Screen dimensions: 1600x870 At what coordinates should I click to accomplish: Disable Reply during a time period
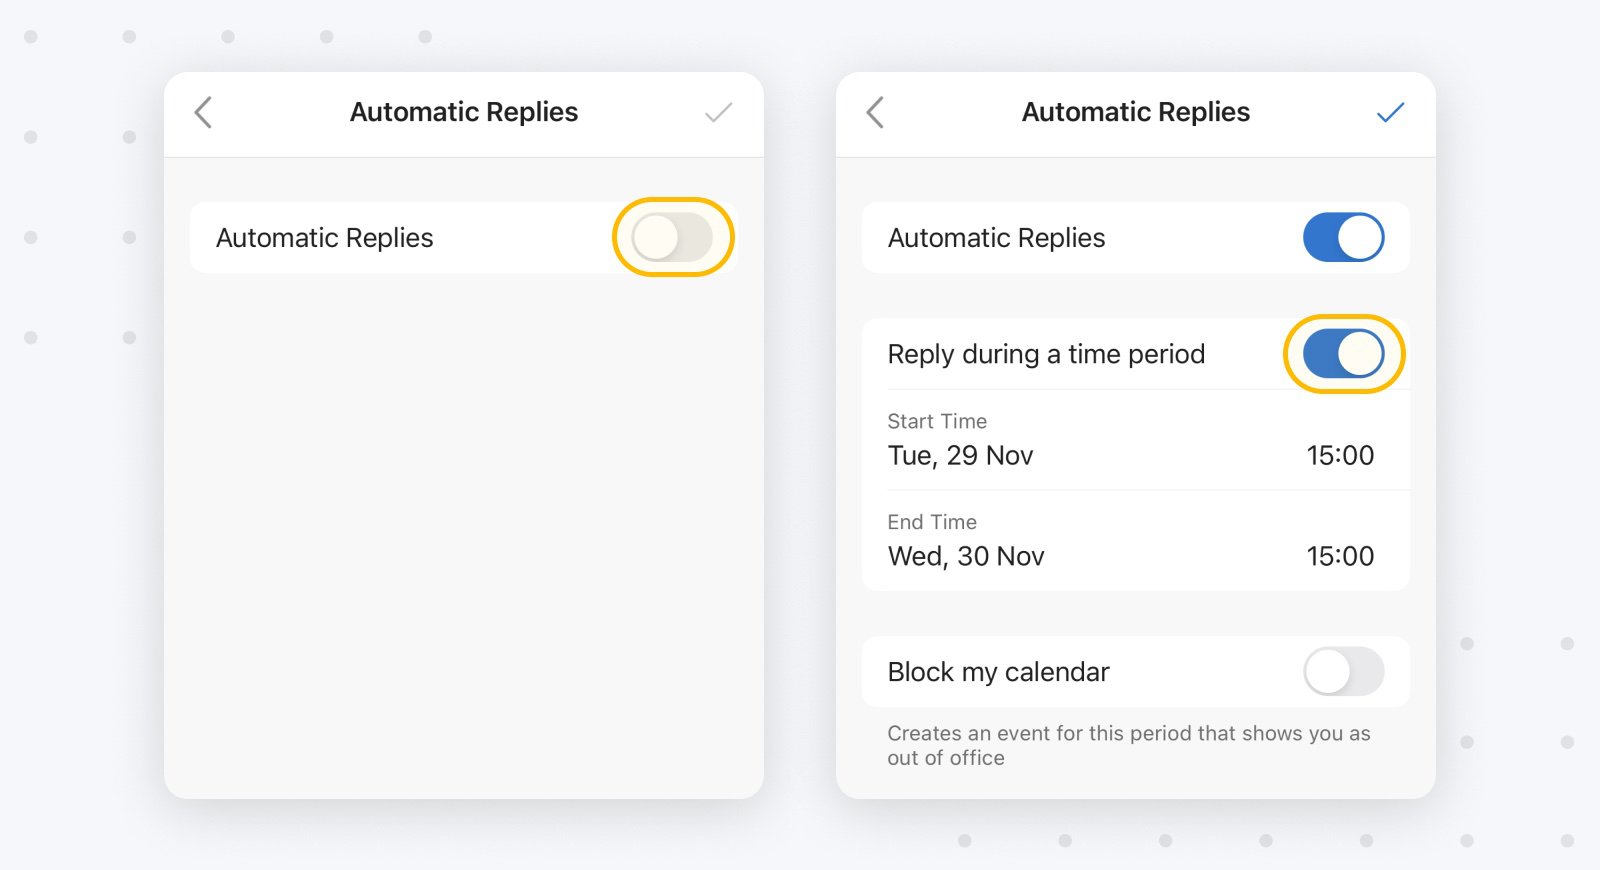(x=1344, y=354)
